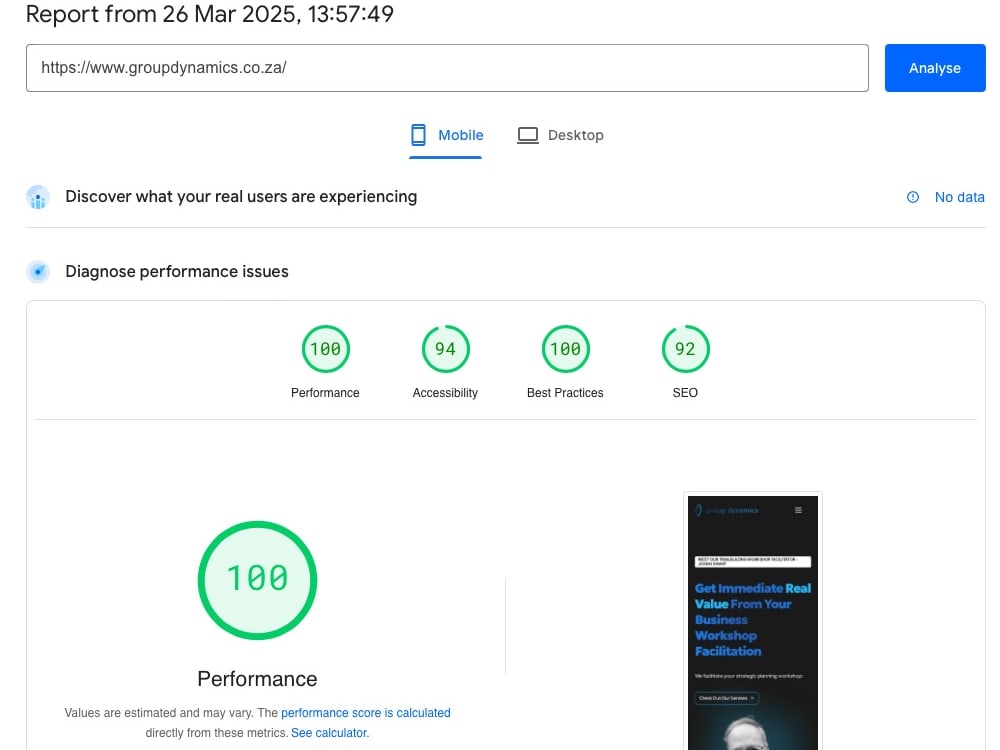Click the No data info icon
The image size is (1000, 750).
tap(913, 197)
